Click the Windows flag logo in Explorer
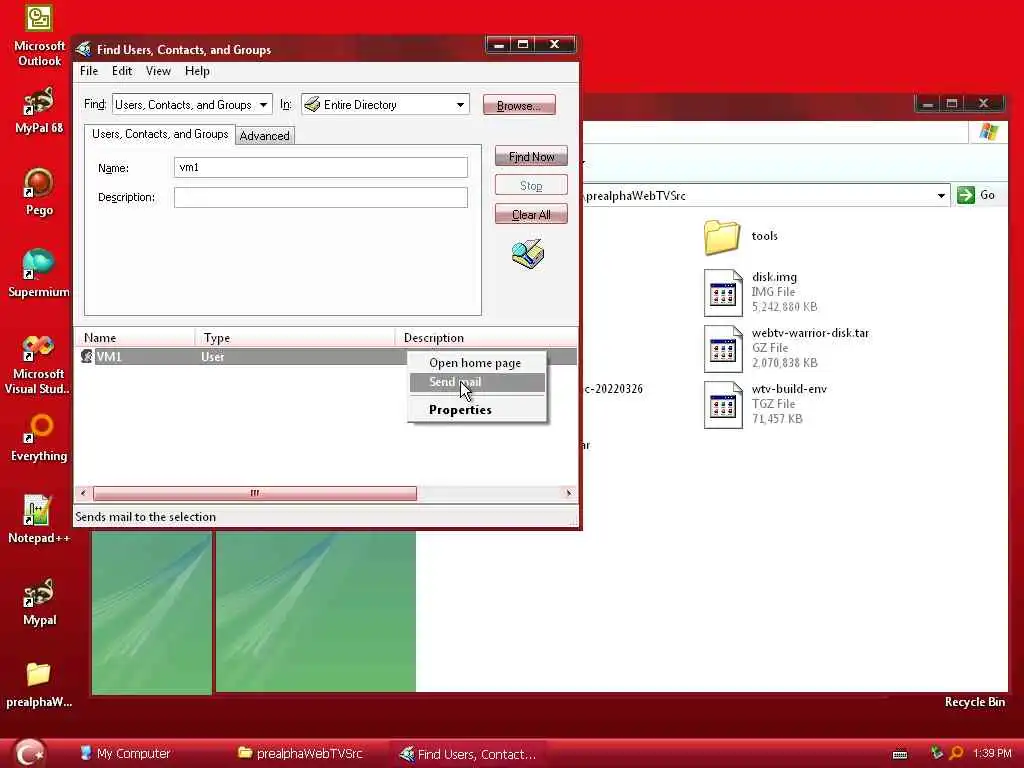The width and height of the screenshot is (1024, 768). [989, 132]
